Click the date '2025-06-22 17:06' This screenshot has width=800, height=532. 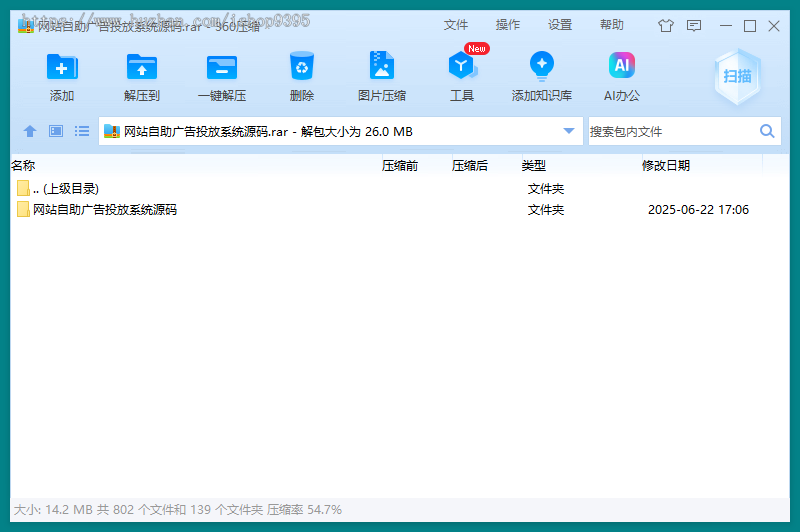(x=698, y=210)
